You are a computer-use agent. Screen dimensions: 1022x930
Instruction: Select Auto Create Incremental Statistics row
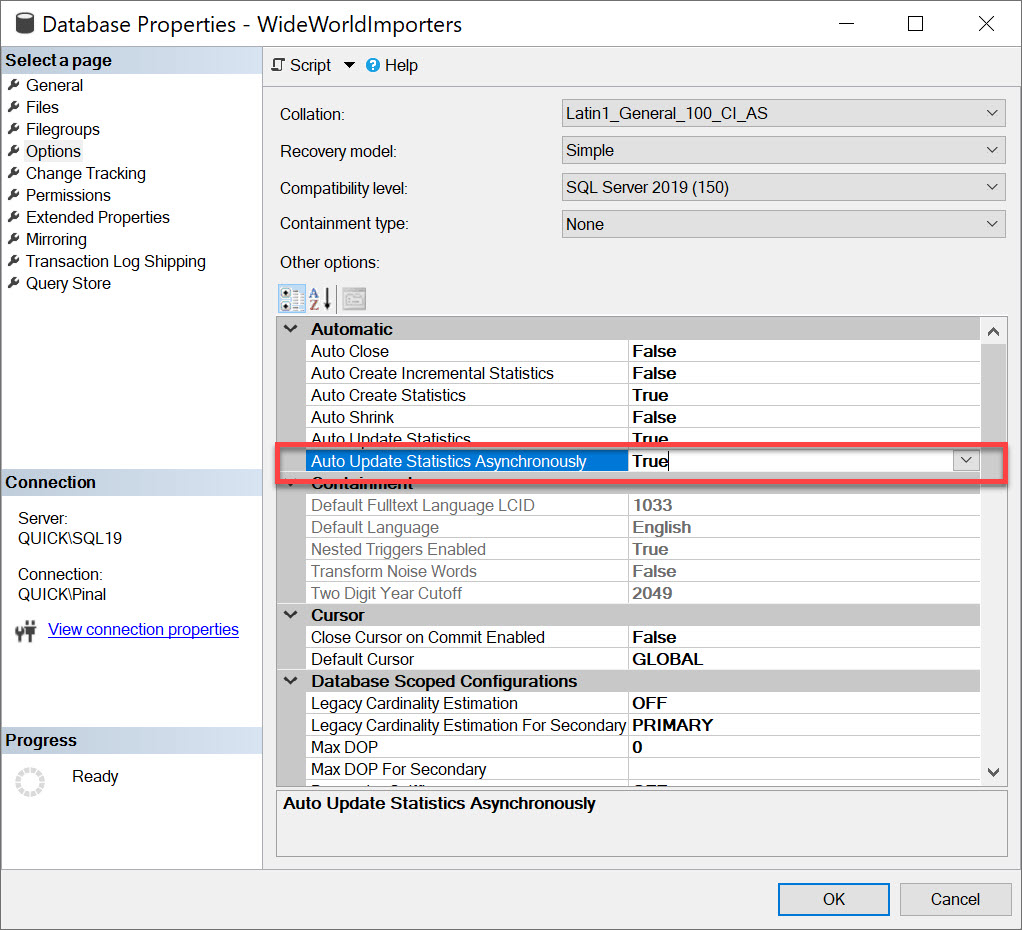click(642, 373)
